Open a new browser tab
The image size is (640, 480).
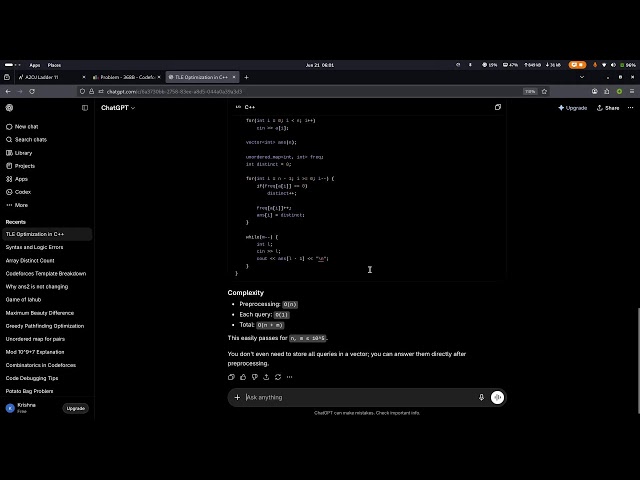(x=246, y=77)
